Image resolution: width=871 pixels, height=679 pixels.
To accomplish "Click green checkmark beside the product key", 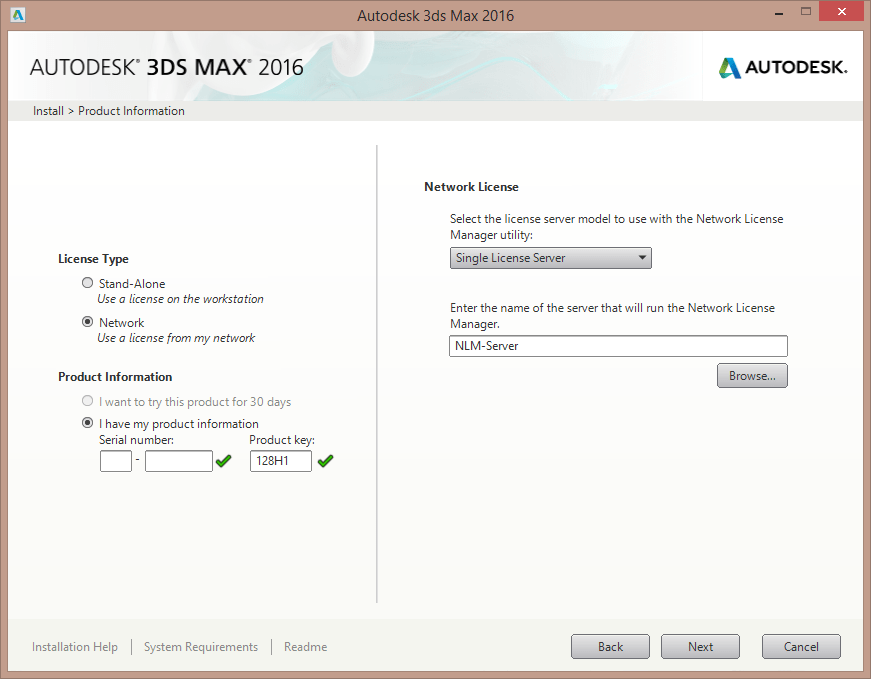I will pyautogui.click(x=325, y=461).
